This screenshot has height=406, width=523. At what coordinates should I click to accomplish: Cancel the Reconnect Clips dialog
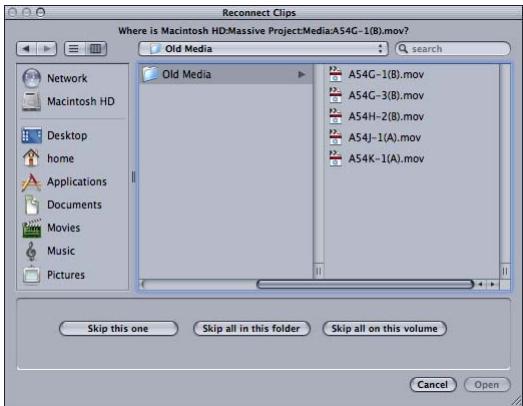coord(433,385)
